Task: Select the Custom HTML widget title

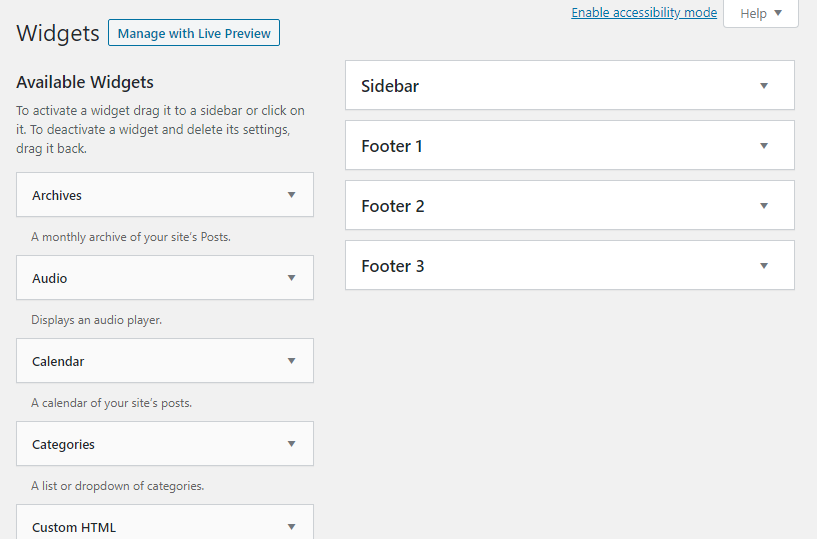Action: [74, 527]
